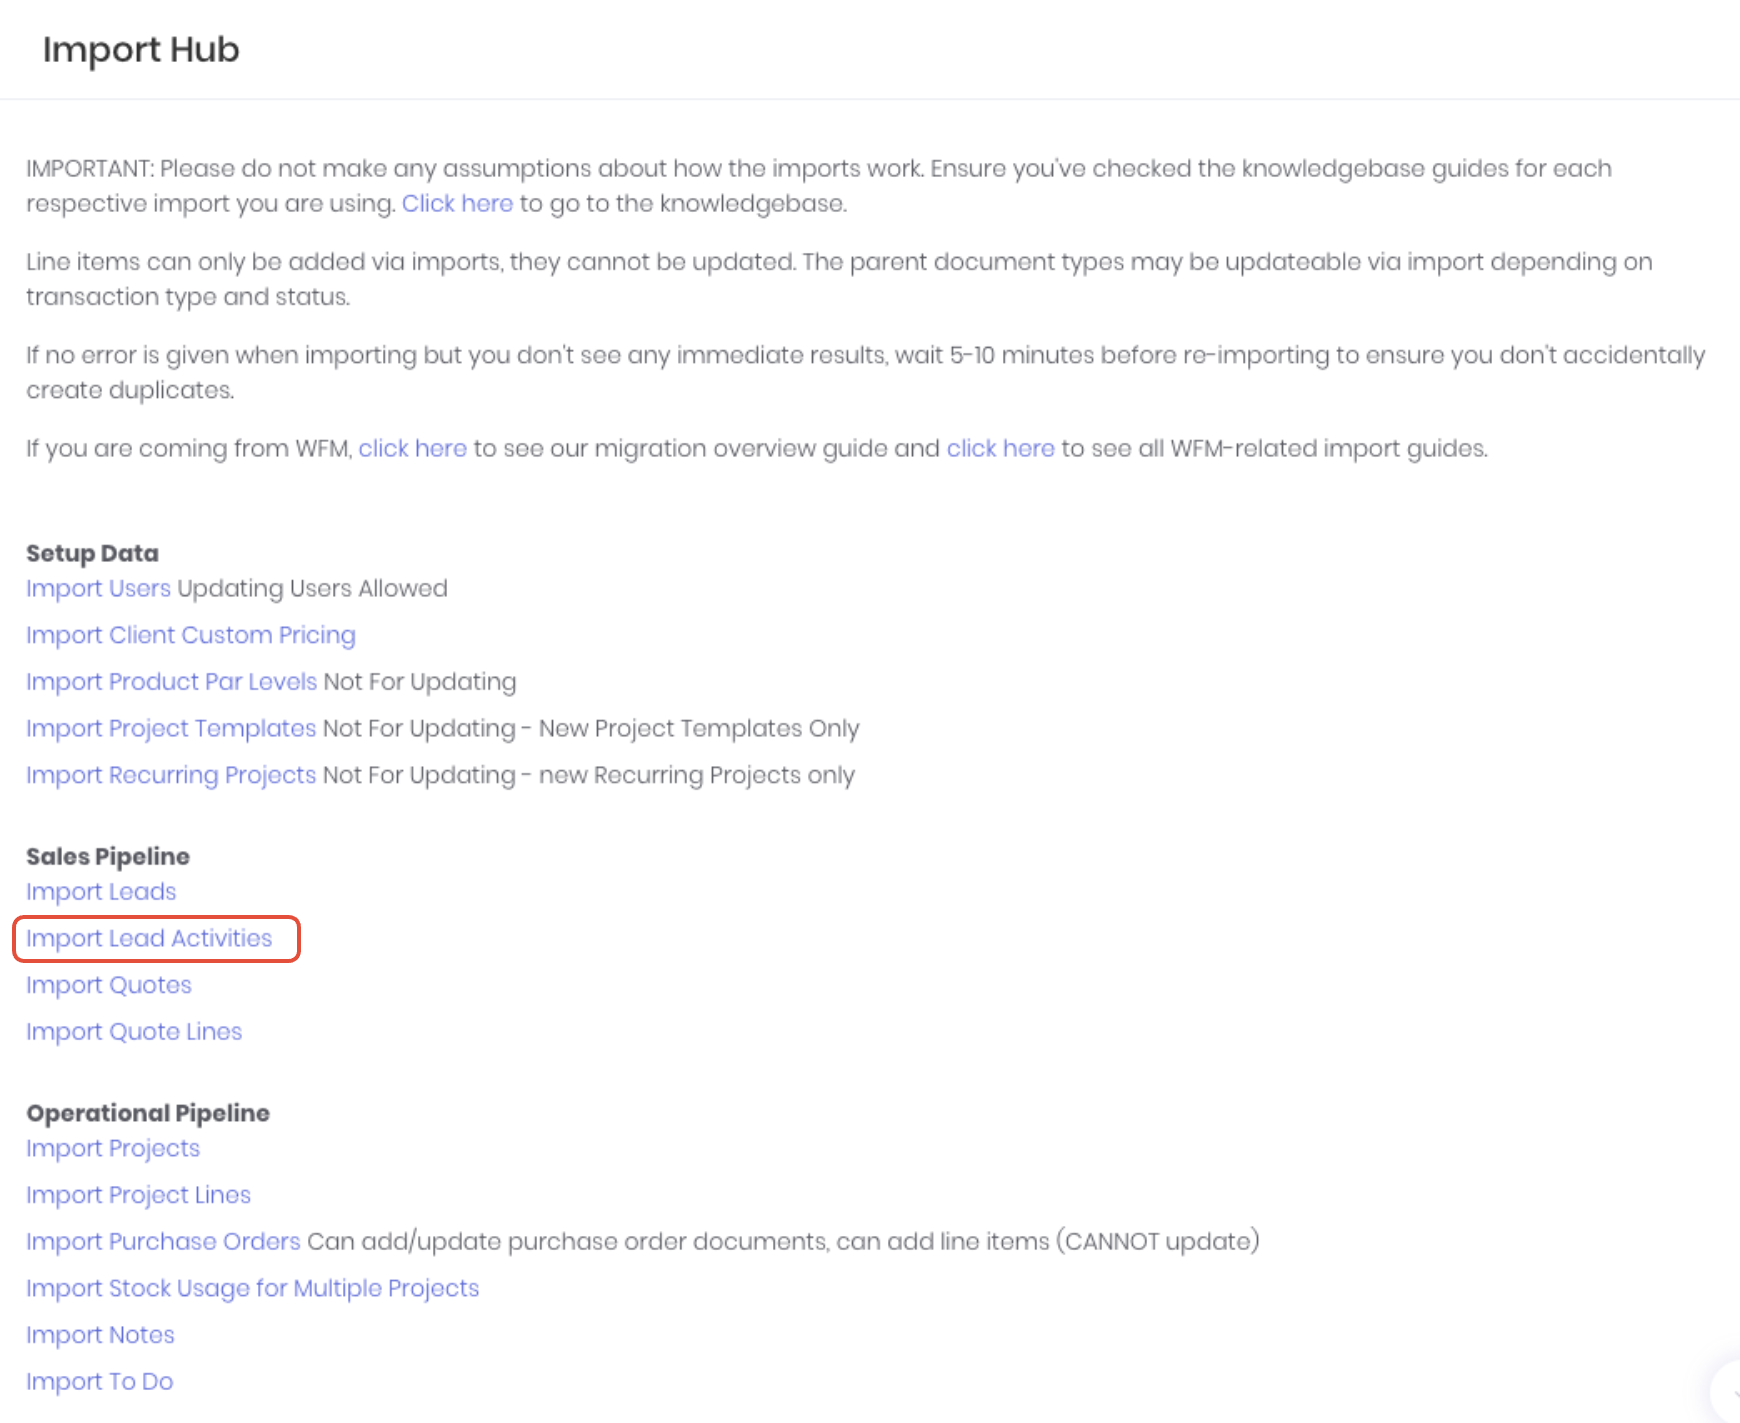Click the 'CANNOT update' purchase order note
Image resolution: width=1740 pixels, height=1423 pixels.
tap(1158, 1241)
